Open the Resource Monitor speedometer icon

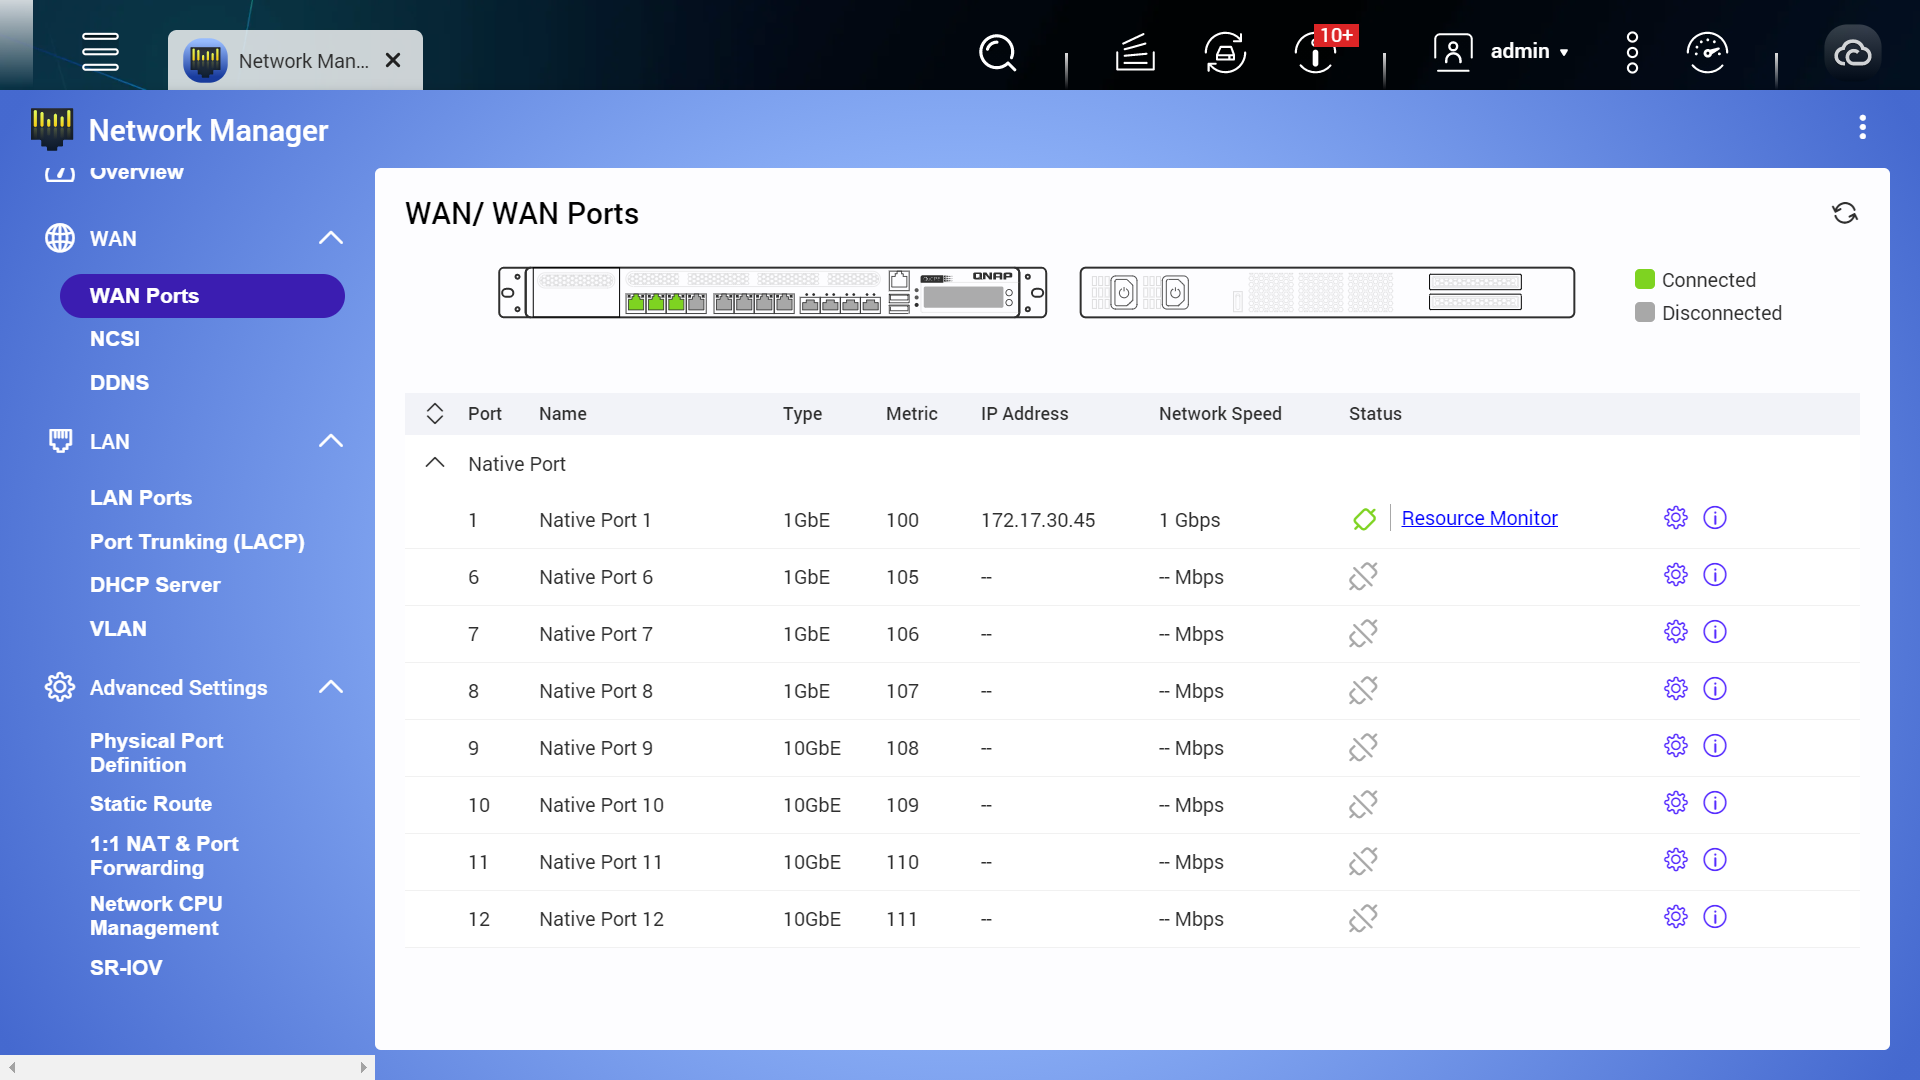click(x=1708, y=53)
